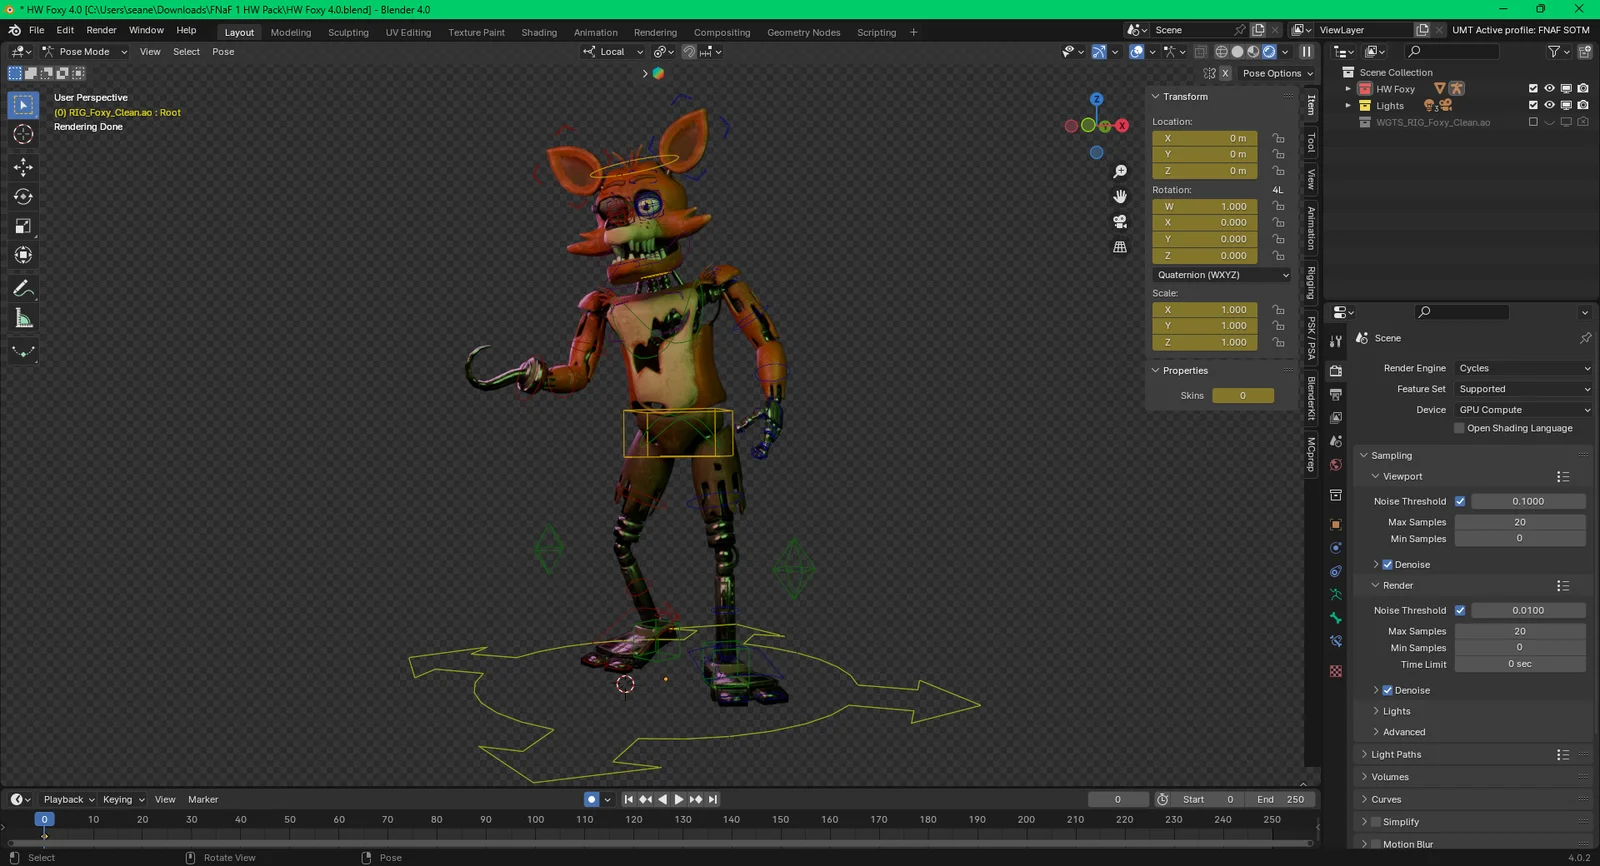Viewport: 1600px width, 866px height.
Task: Open the Device GPU Compute dropdown
Action: (1524, 410)
